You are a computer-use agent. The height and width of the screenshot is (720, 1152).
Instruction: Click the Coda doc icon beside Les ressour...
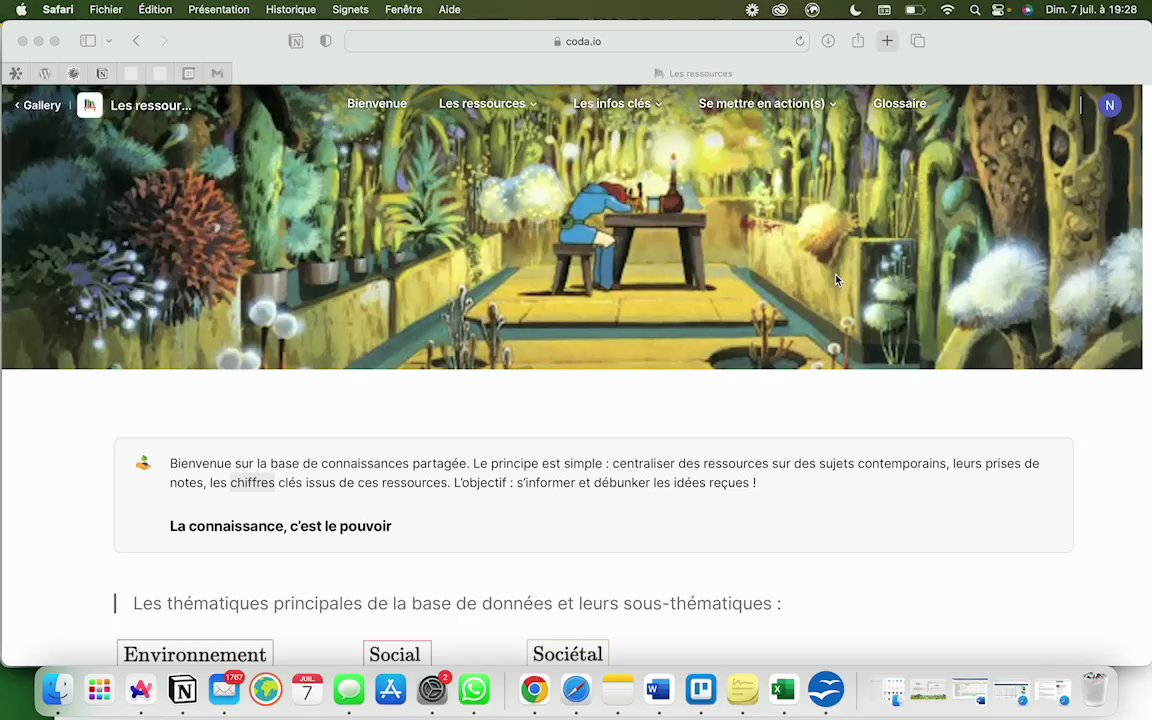click(x=90, y=105)
